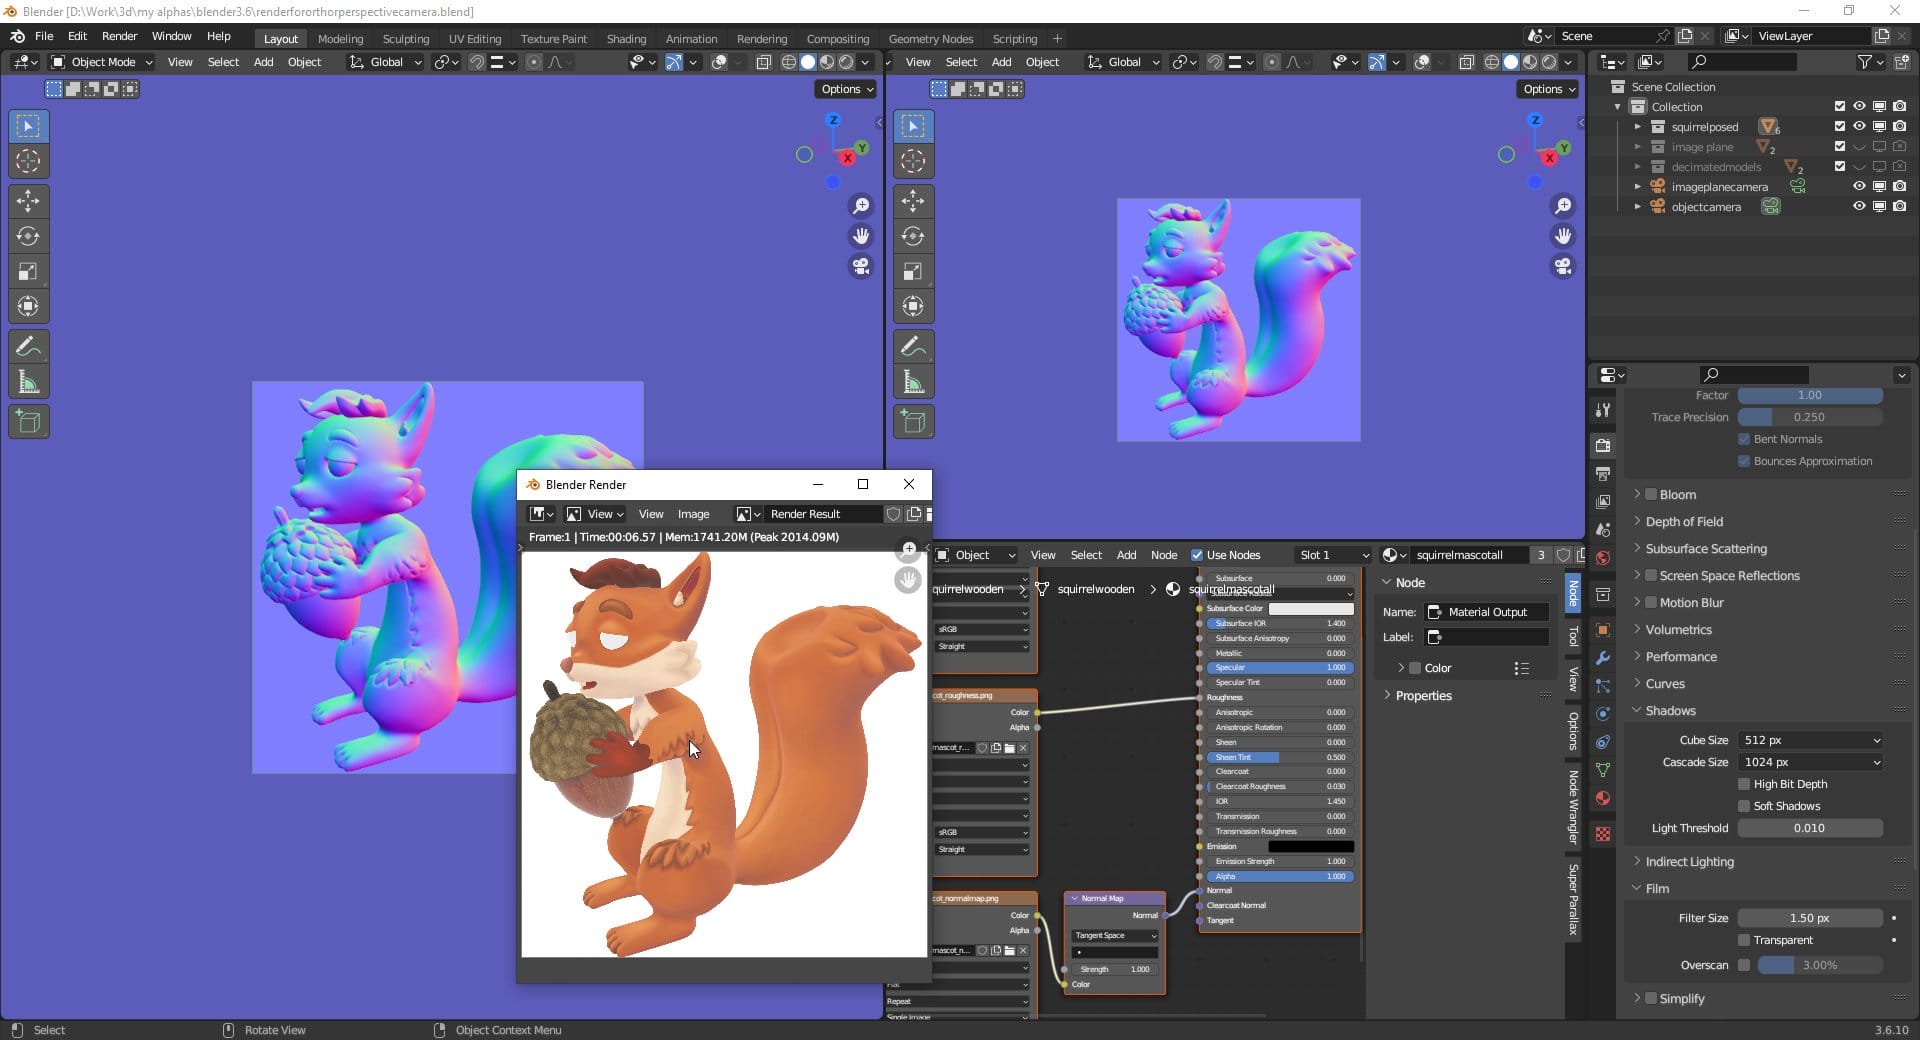1920x1040 pixels.
Task: Toggle the Use Nodes checkbox
Action: click(1197, 555)
